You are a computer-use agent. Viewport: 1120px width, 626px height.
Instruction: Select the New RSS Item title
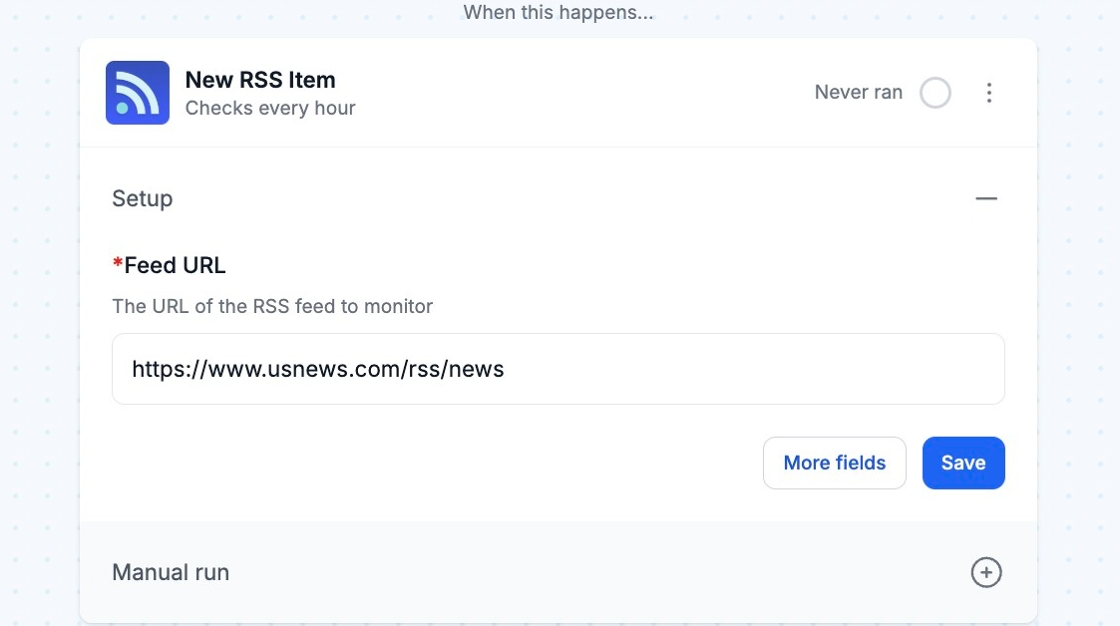tap(260, 80)
